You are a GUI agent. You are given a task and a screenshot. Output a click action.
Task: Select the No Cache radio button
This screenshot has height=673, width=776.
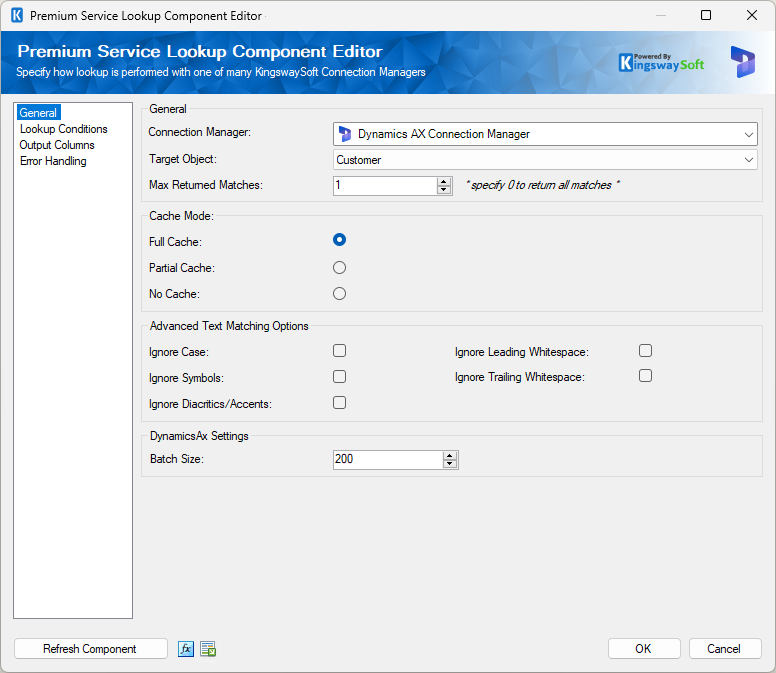tap(340, 293)
